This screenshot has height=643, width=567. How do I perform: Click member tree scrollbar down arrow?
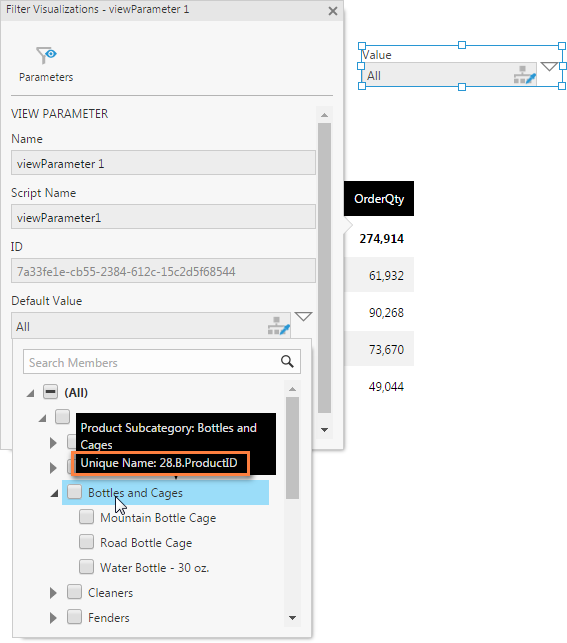pos(292,618)
